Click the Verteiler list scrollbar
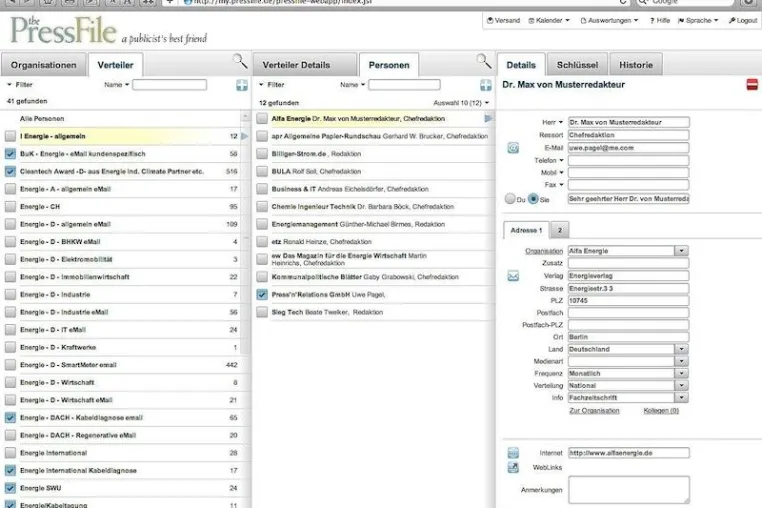 245,233
